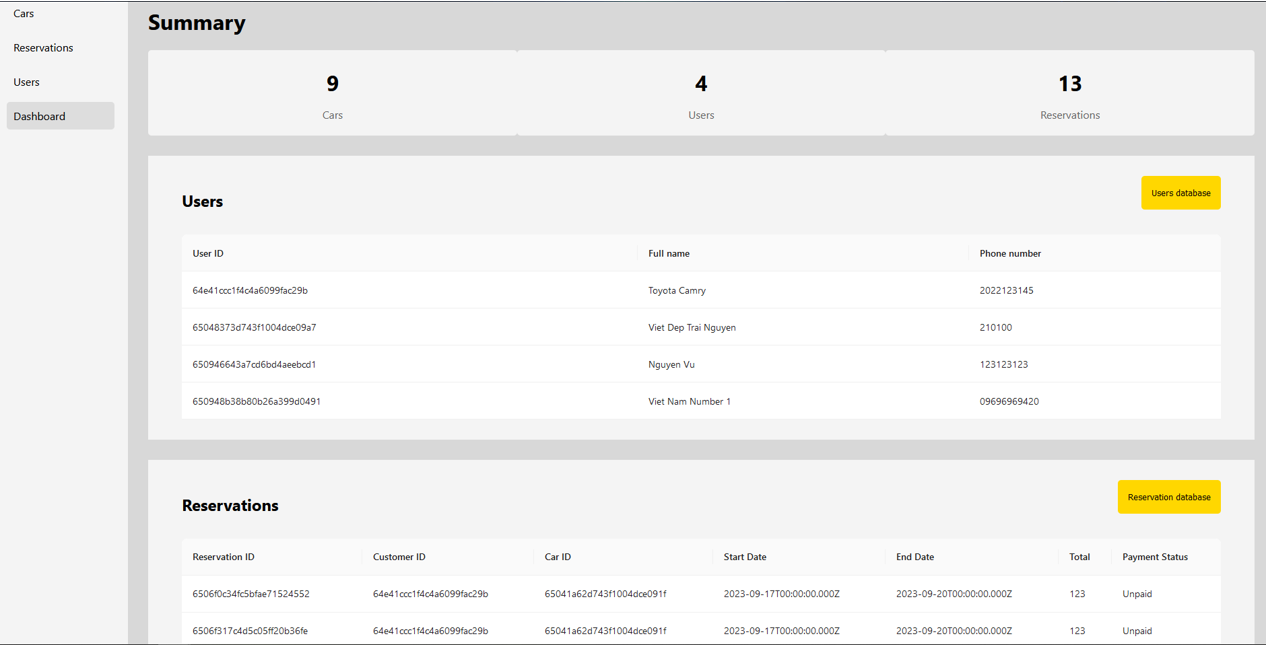Image resolution: width=1266 pixels, height=645 pixels.
Task: Click phone number 210100
Action: [x=995, y=328]
